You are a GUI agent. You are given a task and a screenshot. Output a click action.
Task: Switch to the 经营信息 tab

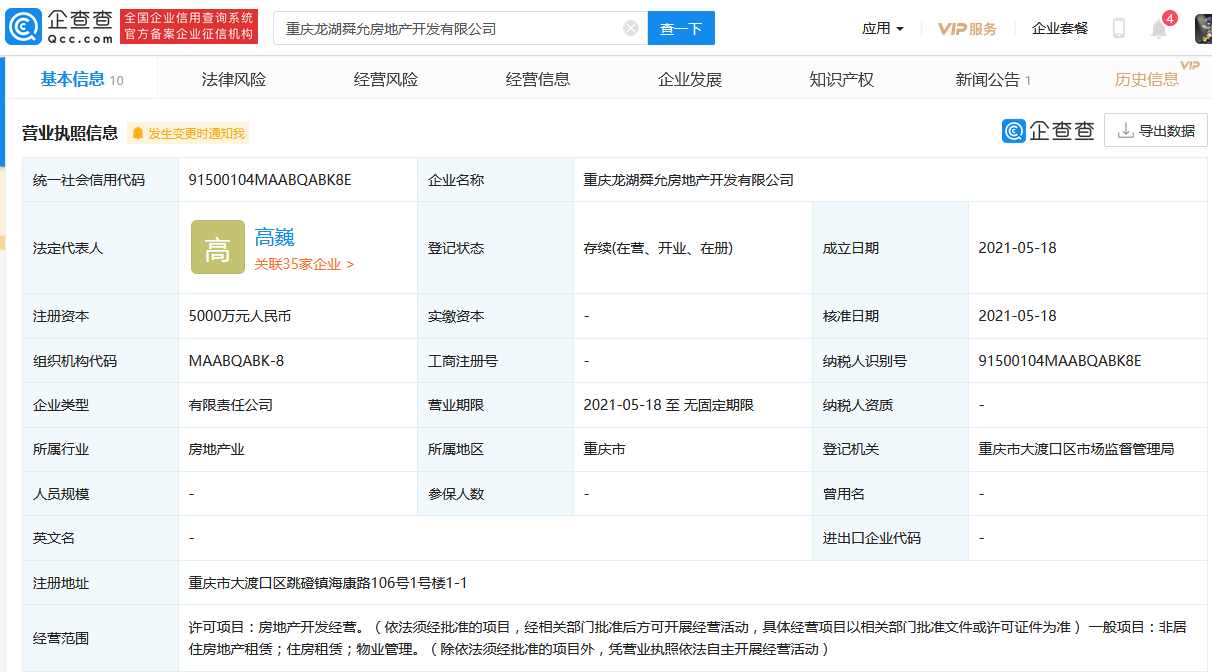538,79
